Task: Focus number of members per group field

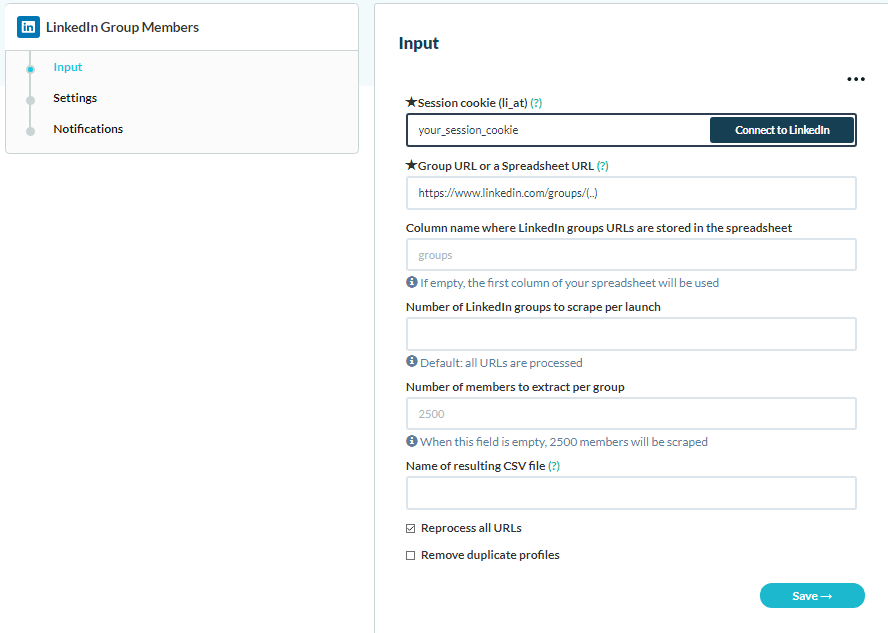Action: pyautogui.click(x=631, y=414)
